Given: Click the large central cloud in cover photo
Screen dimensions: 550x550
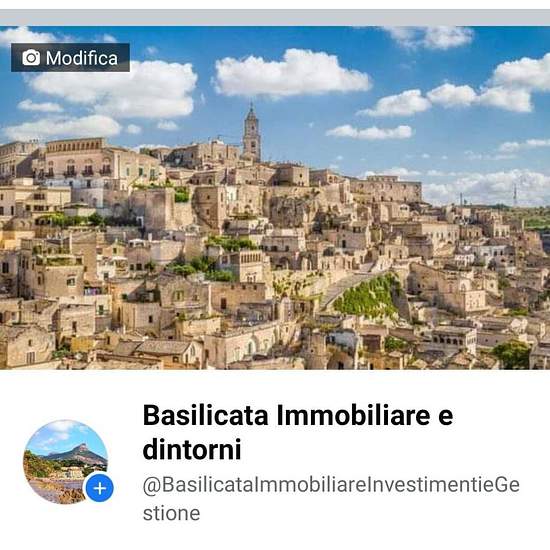Looking at the screenshot, I should (x=292, y=74).
